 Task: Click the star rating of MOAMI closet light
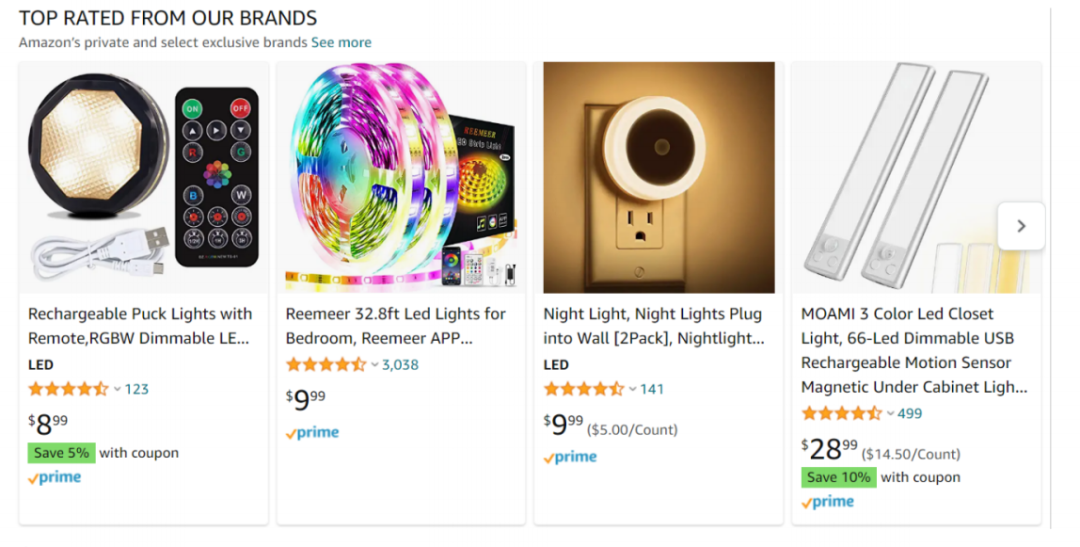click(x=841, y=414)
